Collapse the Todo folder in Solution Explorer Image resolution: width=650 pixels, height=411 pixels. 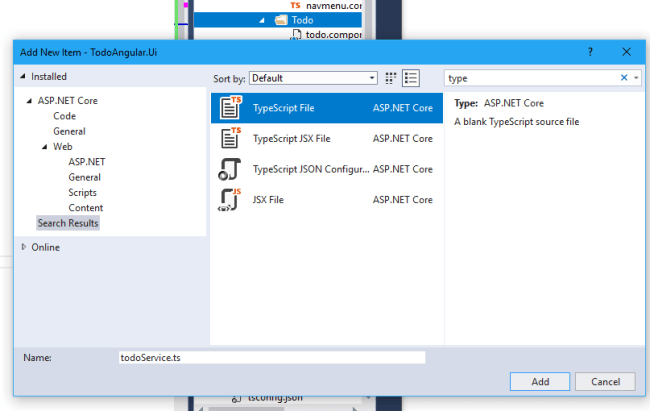coord(262,20)
